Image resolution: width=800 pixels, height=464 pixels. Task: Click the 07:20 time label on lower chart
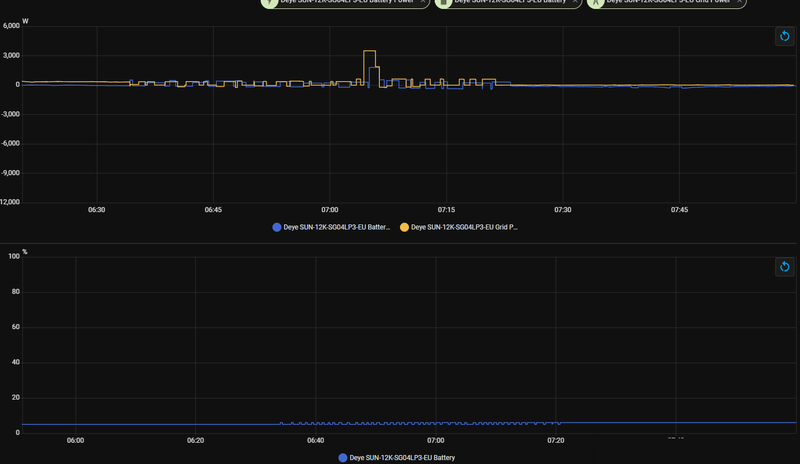pyautogui.click(x=556, y=441)
